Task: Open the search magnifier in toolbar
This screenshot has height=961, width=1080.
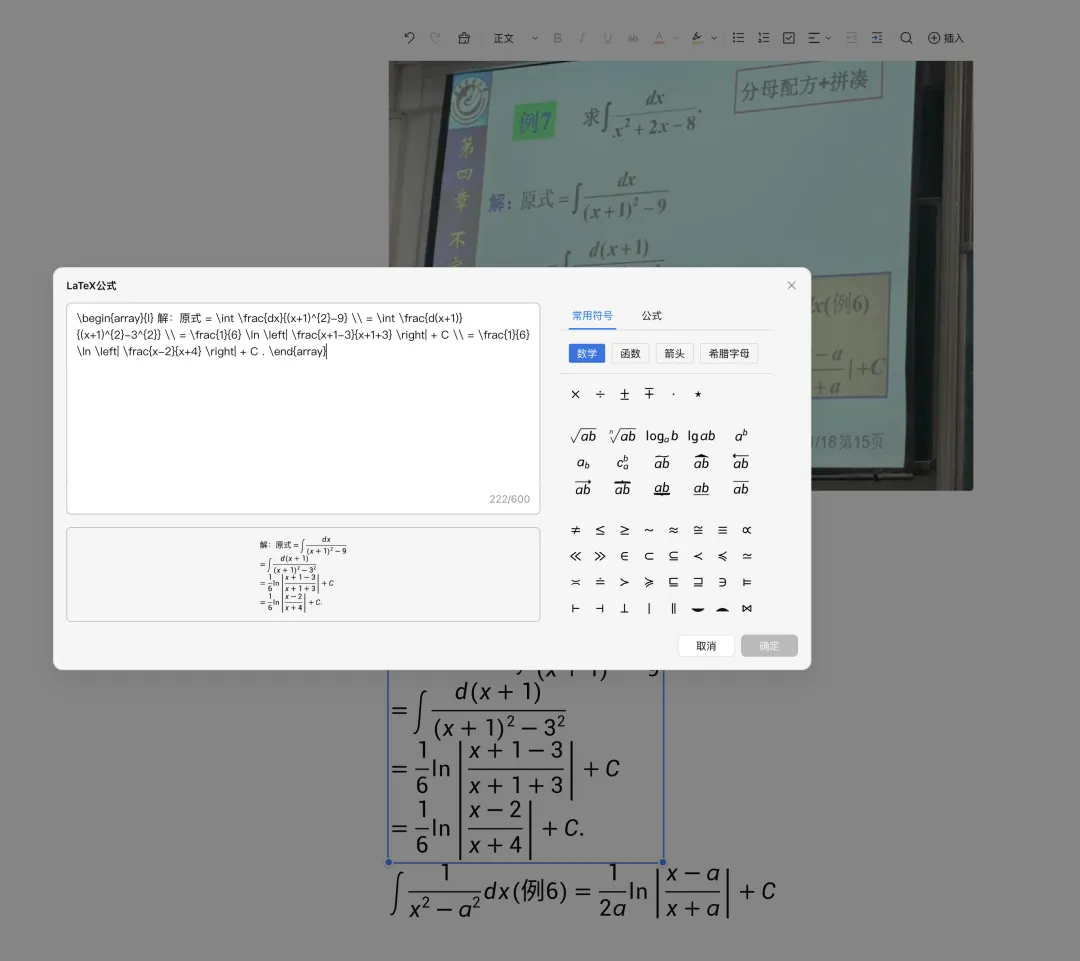Action: pyautogui.click(x=906, y=38)
